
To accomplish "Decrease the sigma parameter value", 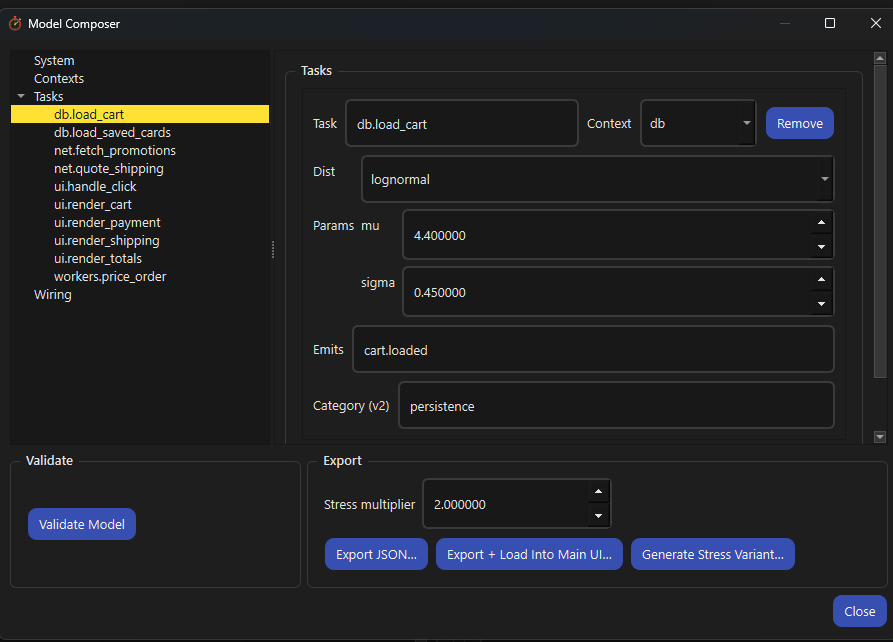I will point(821,304).
